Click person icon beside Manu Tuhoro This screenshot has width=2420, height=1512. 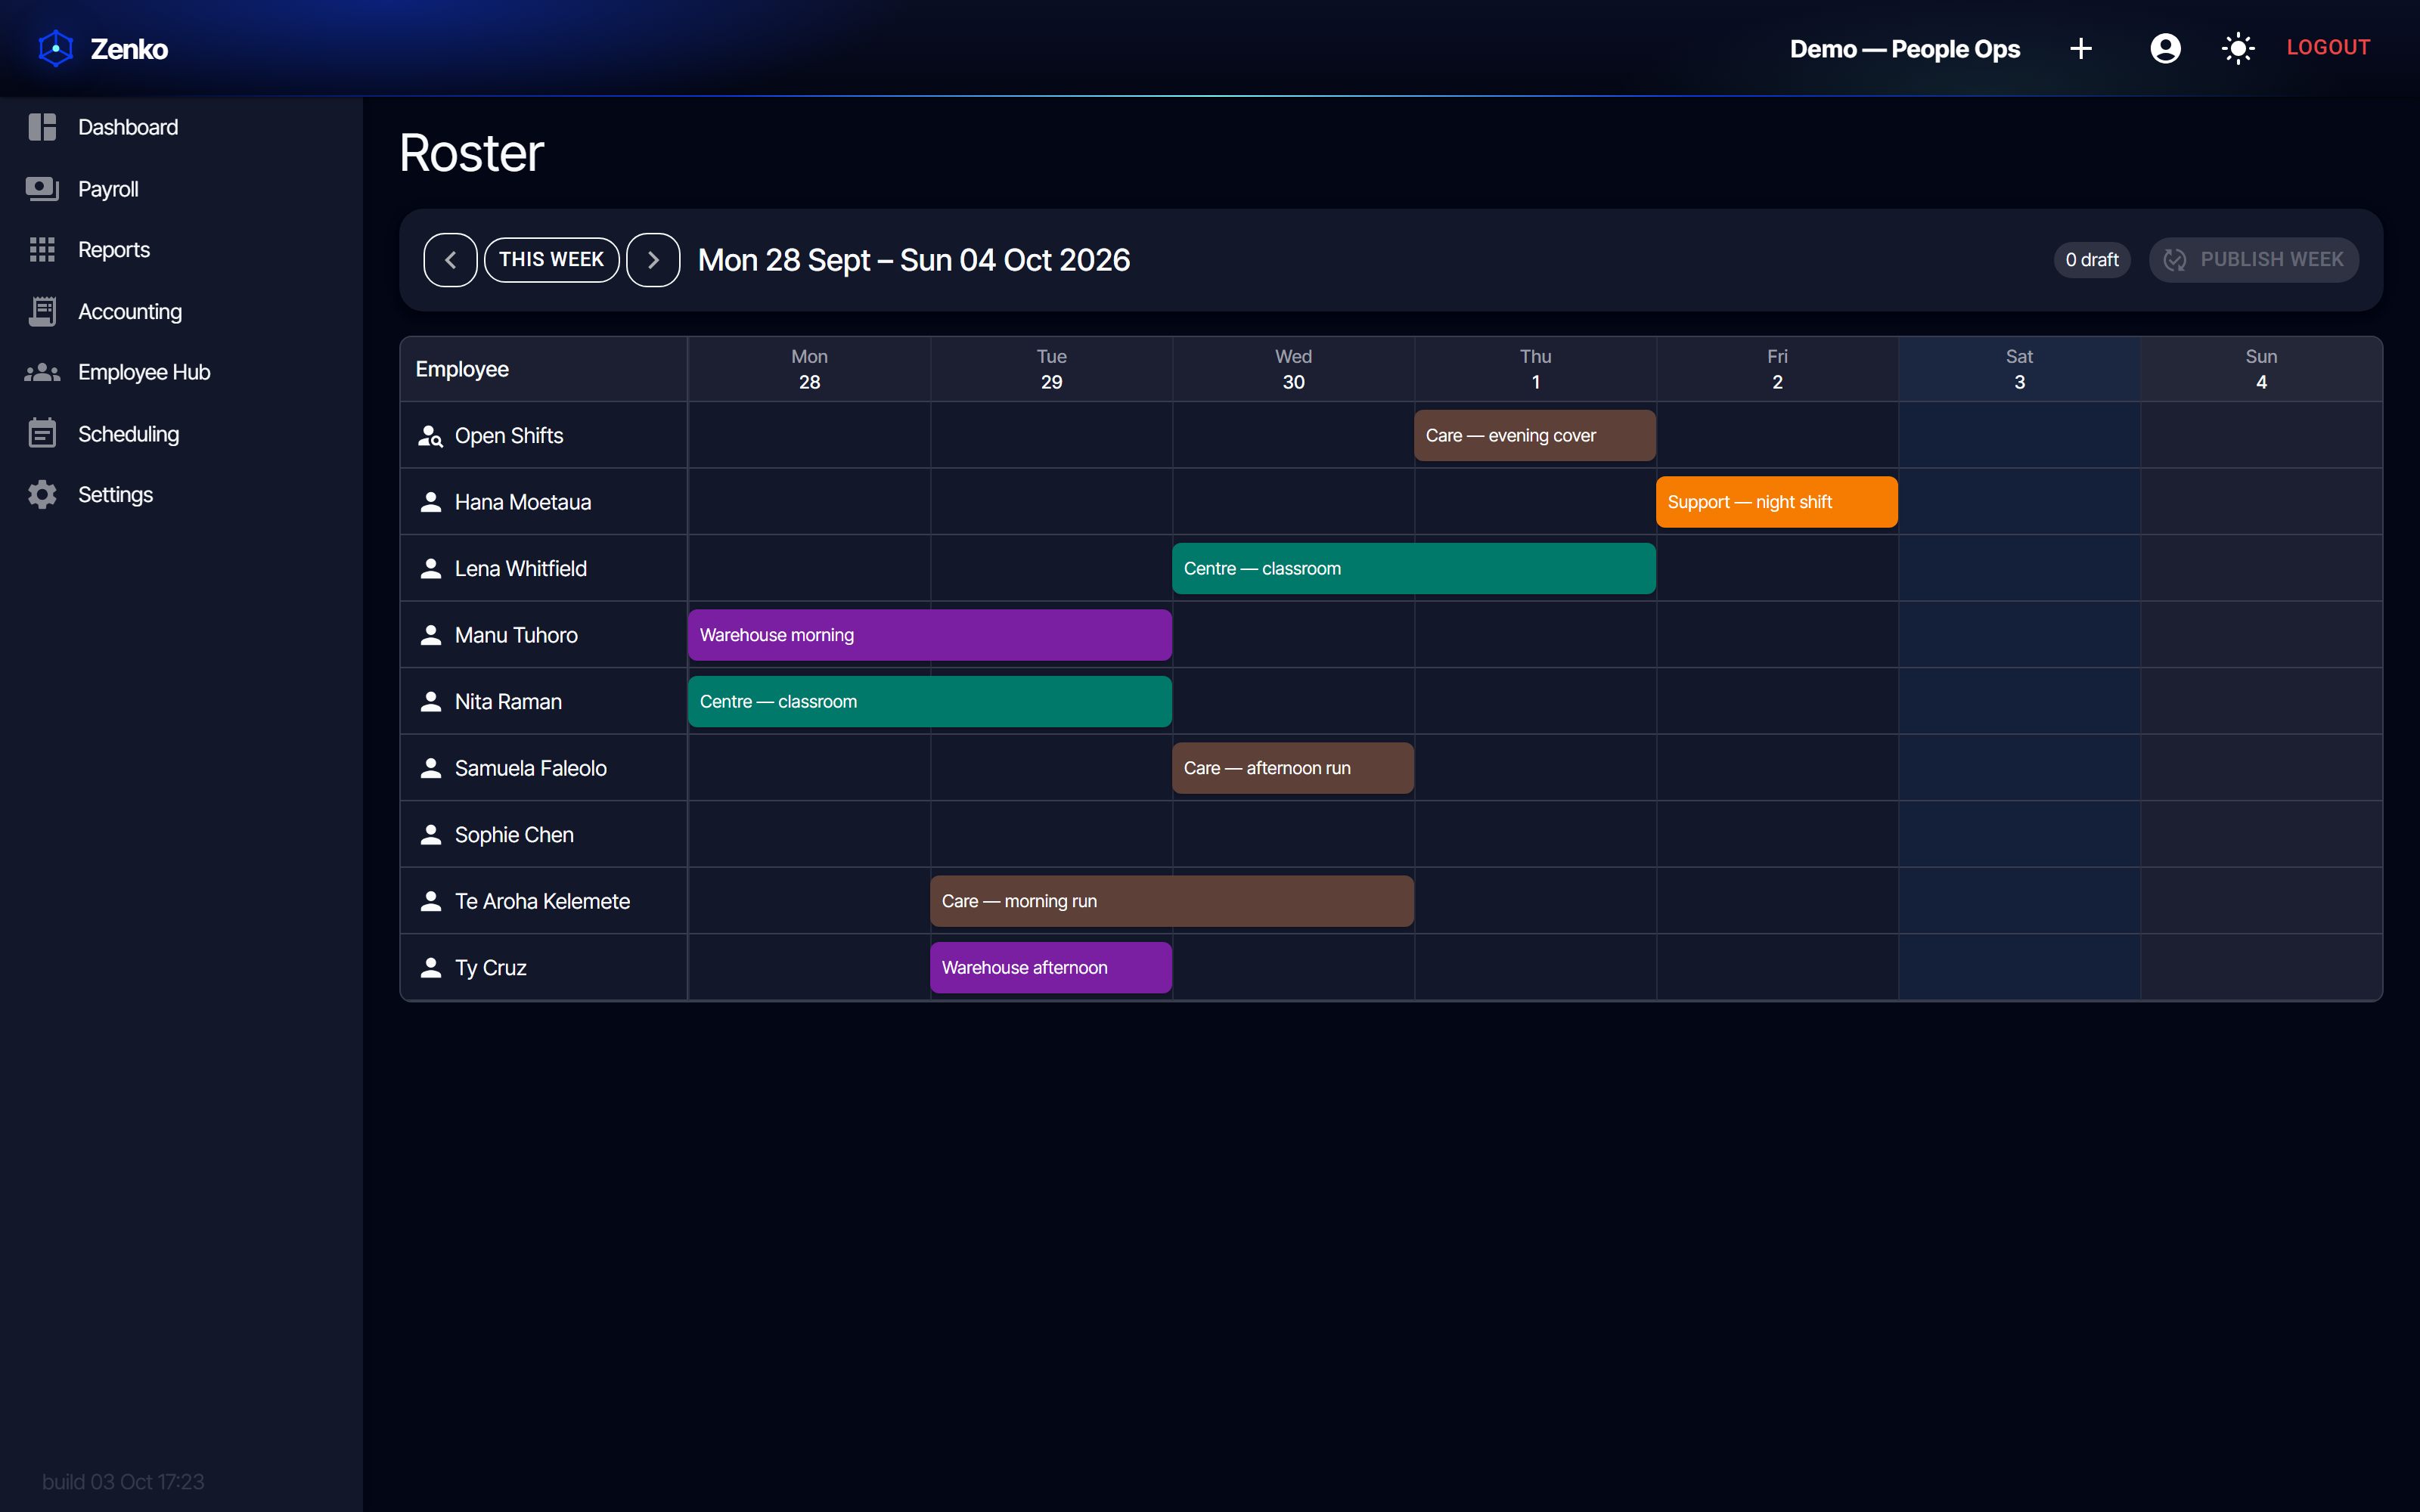[x=430, y=635]
